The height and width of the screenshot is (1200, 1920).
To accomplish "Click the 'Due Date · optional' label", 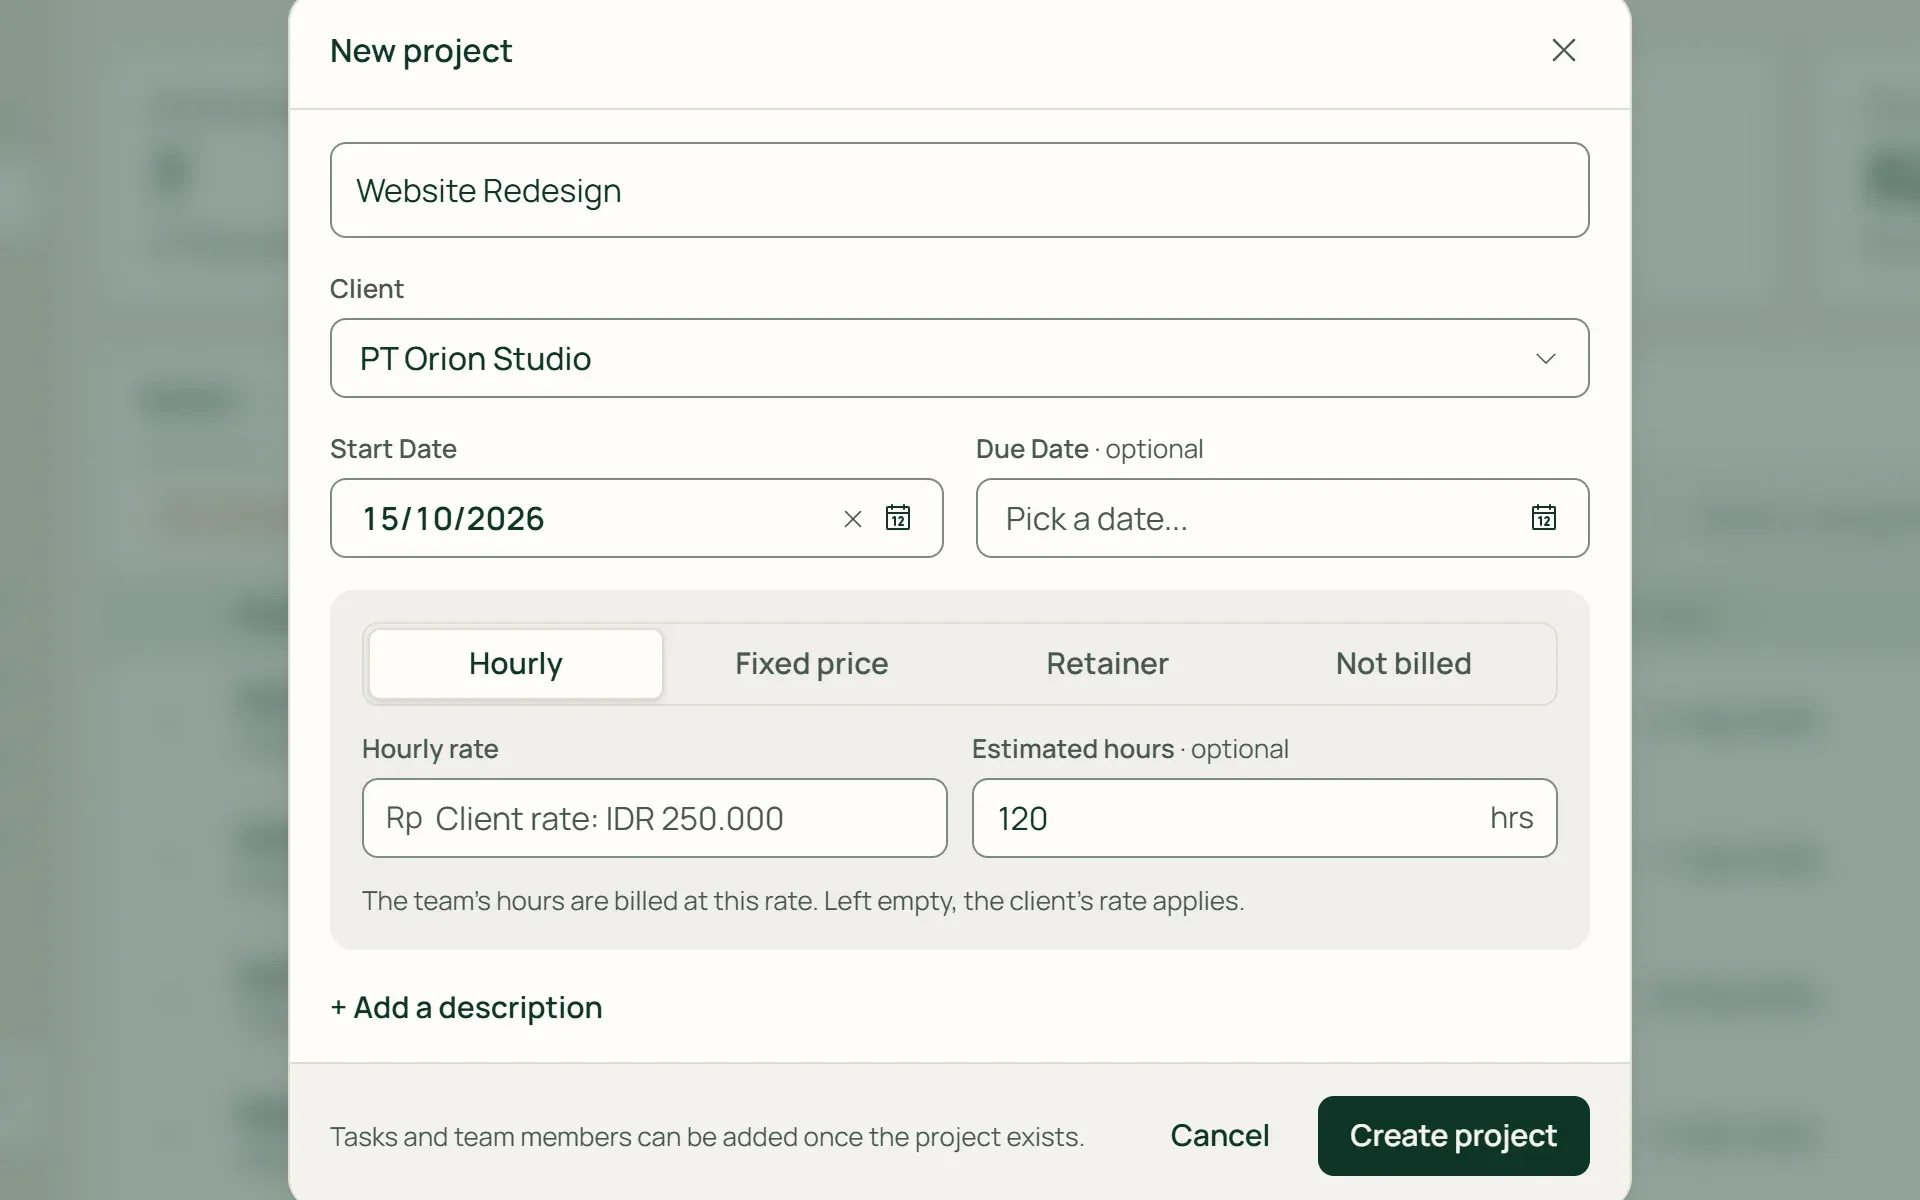I will click(1089, 449).
